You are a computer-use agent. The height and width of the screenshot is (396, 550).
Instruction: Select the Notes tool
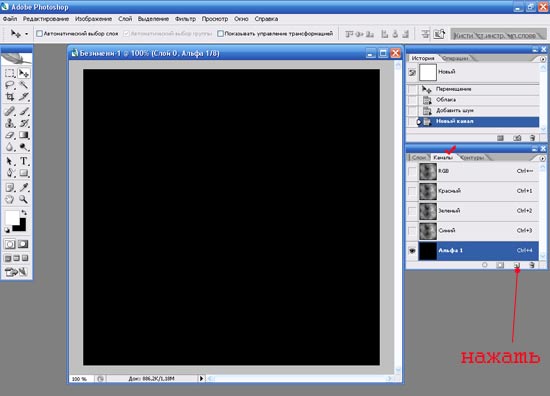[10, 188]
